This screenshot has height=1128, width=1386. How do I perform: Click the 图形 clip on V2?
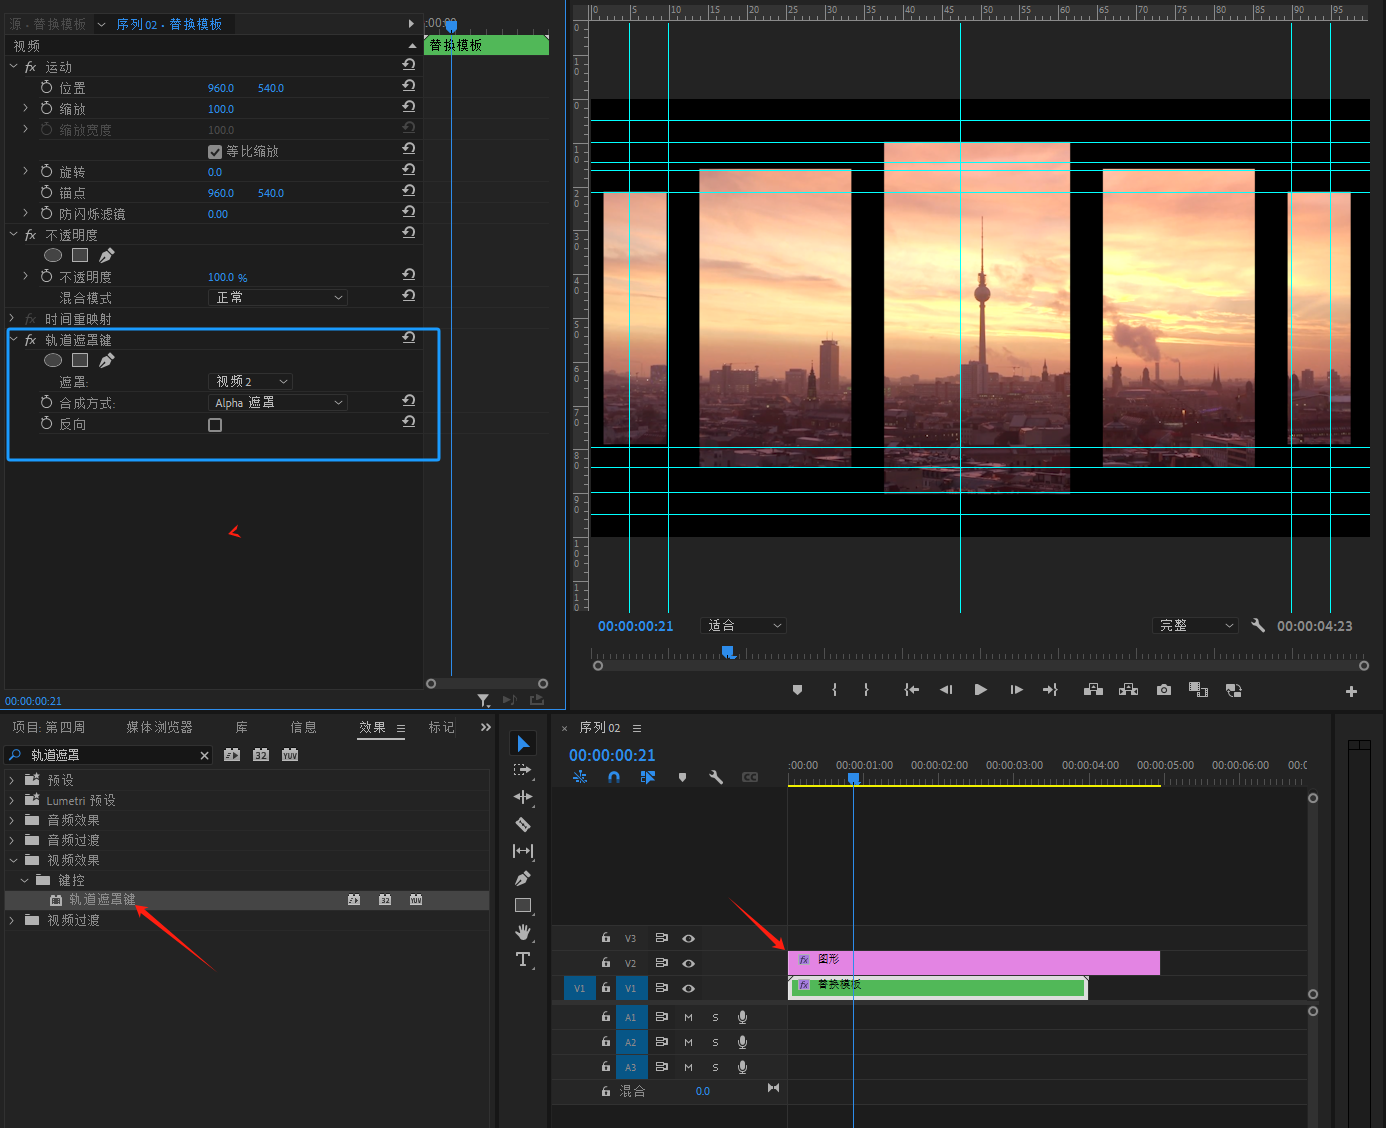(974, 962)
